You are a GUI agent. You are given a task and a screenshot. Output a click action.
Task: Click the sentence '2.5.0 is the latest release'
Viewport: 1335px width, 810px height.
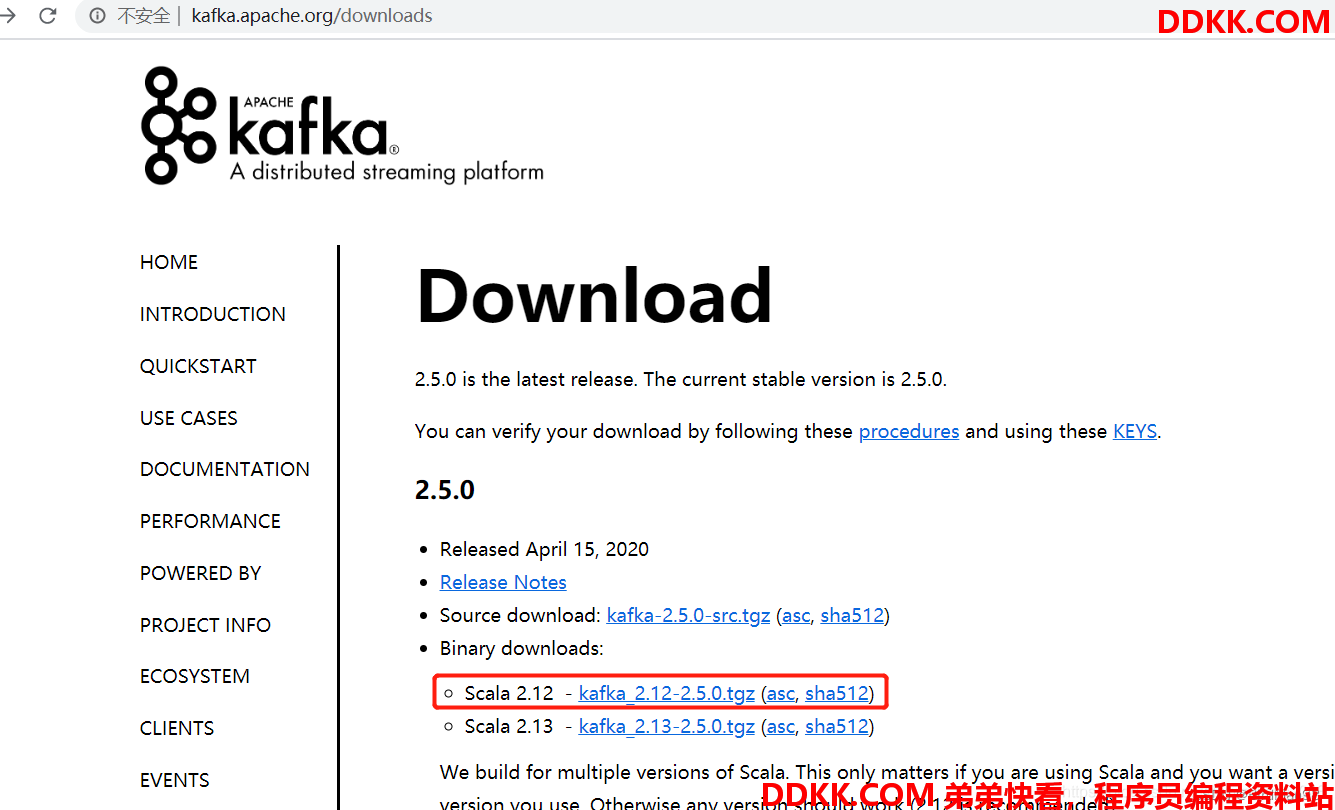coord(525,379)
